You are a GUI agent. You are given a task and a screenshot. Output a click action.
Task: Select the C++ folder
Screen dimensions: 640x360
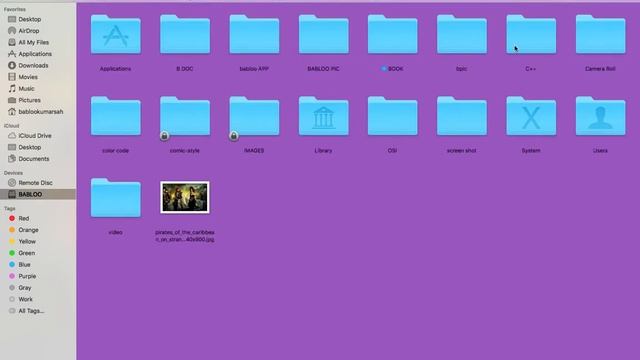click(531, 35)
